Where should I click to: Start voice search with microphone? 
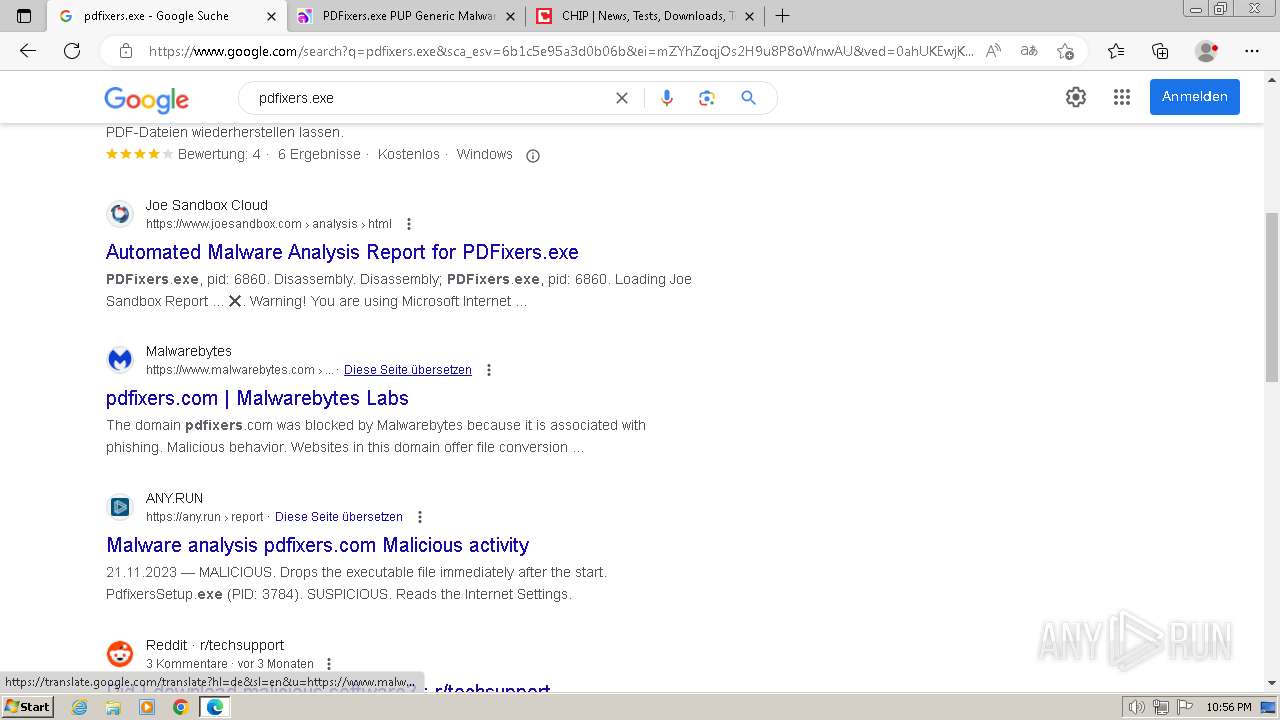(x=667, y=98)
